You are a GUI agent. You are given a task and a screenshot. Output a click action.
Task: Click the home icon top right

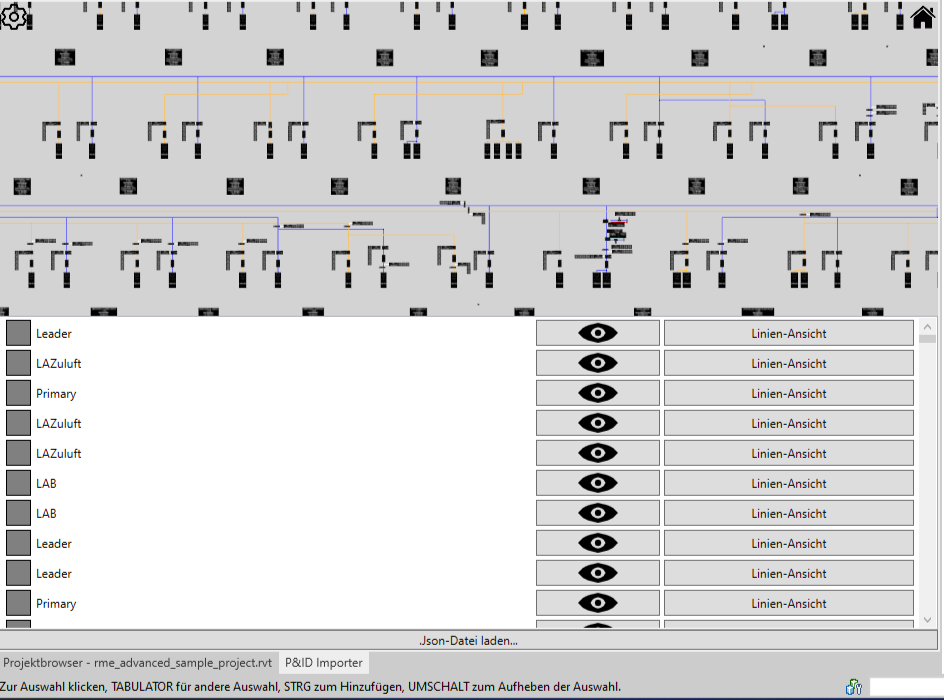(921, 17)
